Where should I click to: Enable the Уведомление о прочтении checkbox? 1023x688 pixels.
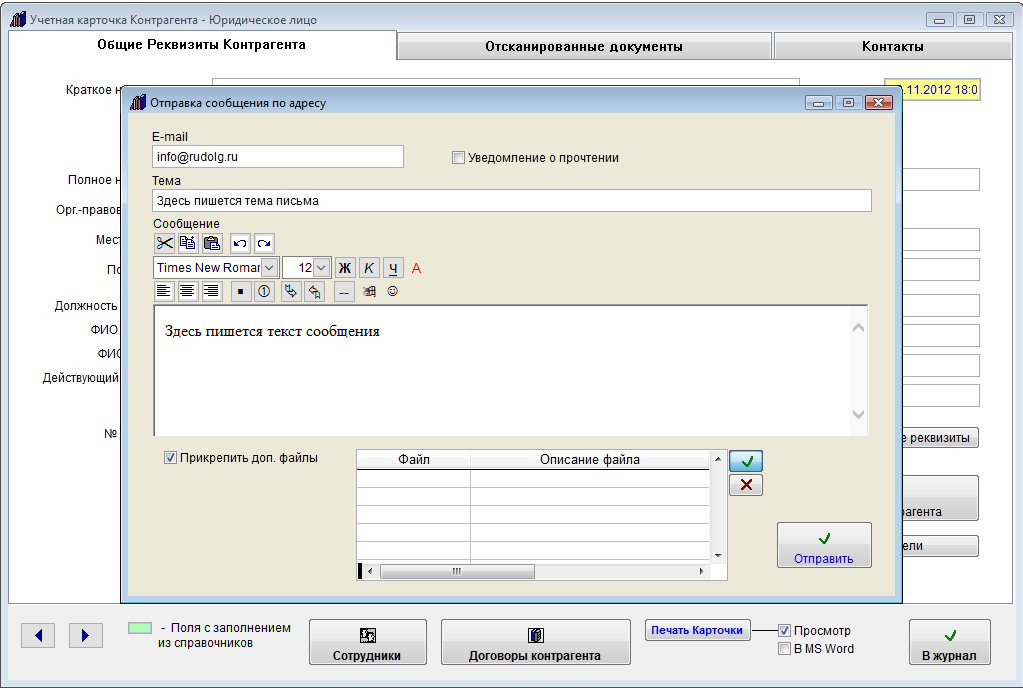[x=458, y=158]
